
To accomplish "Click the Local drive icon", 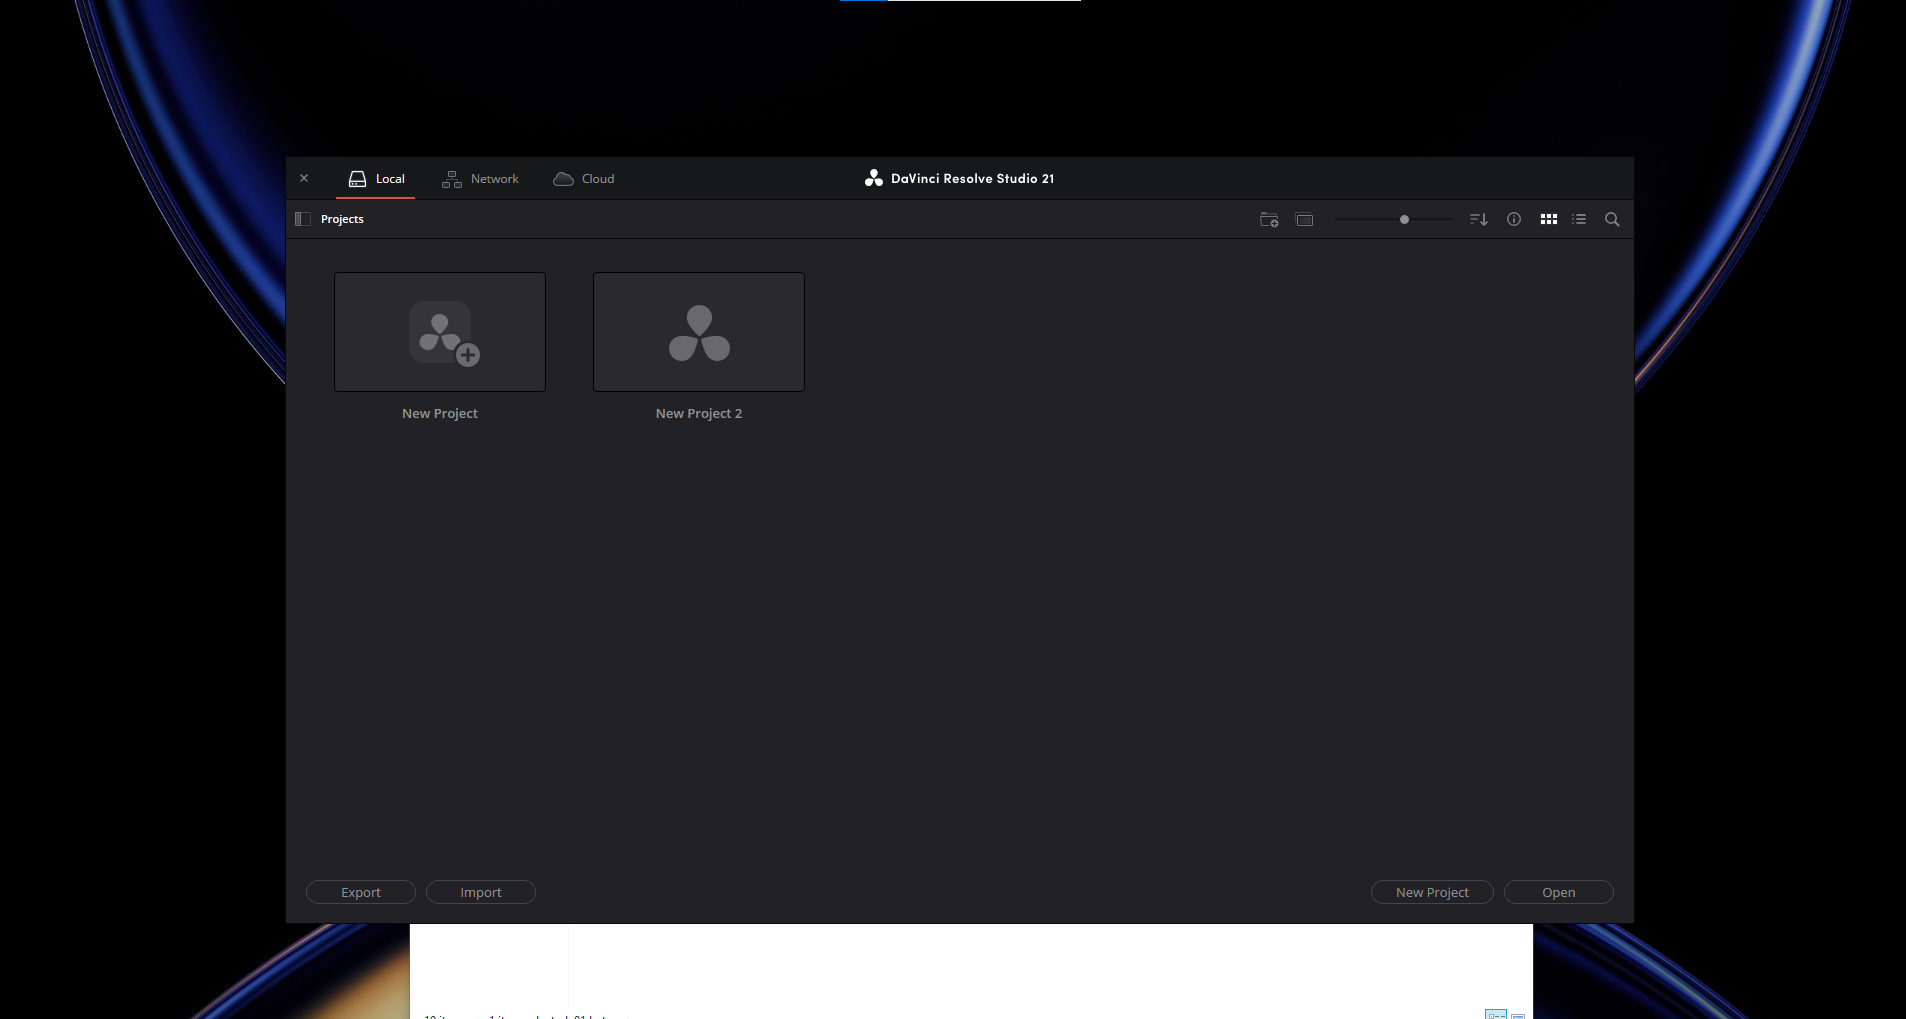I will pyautogui.click(x=357, y=179).
